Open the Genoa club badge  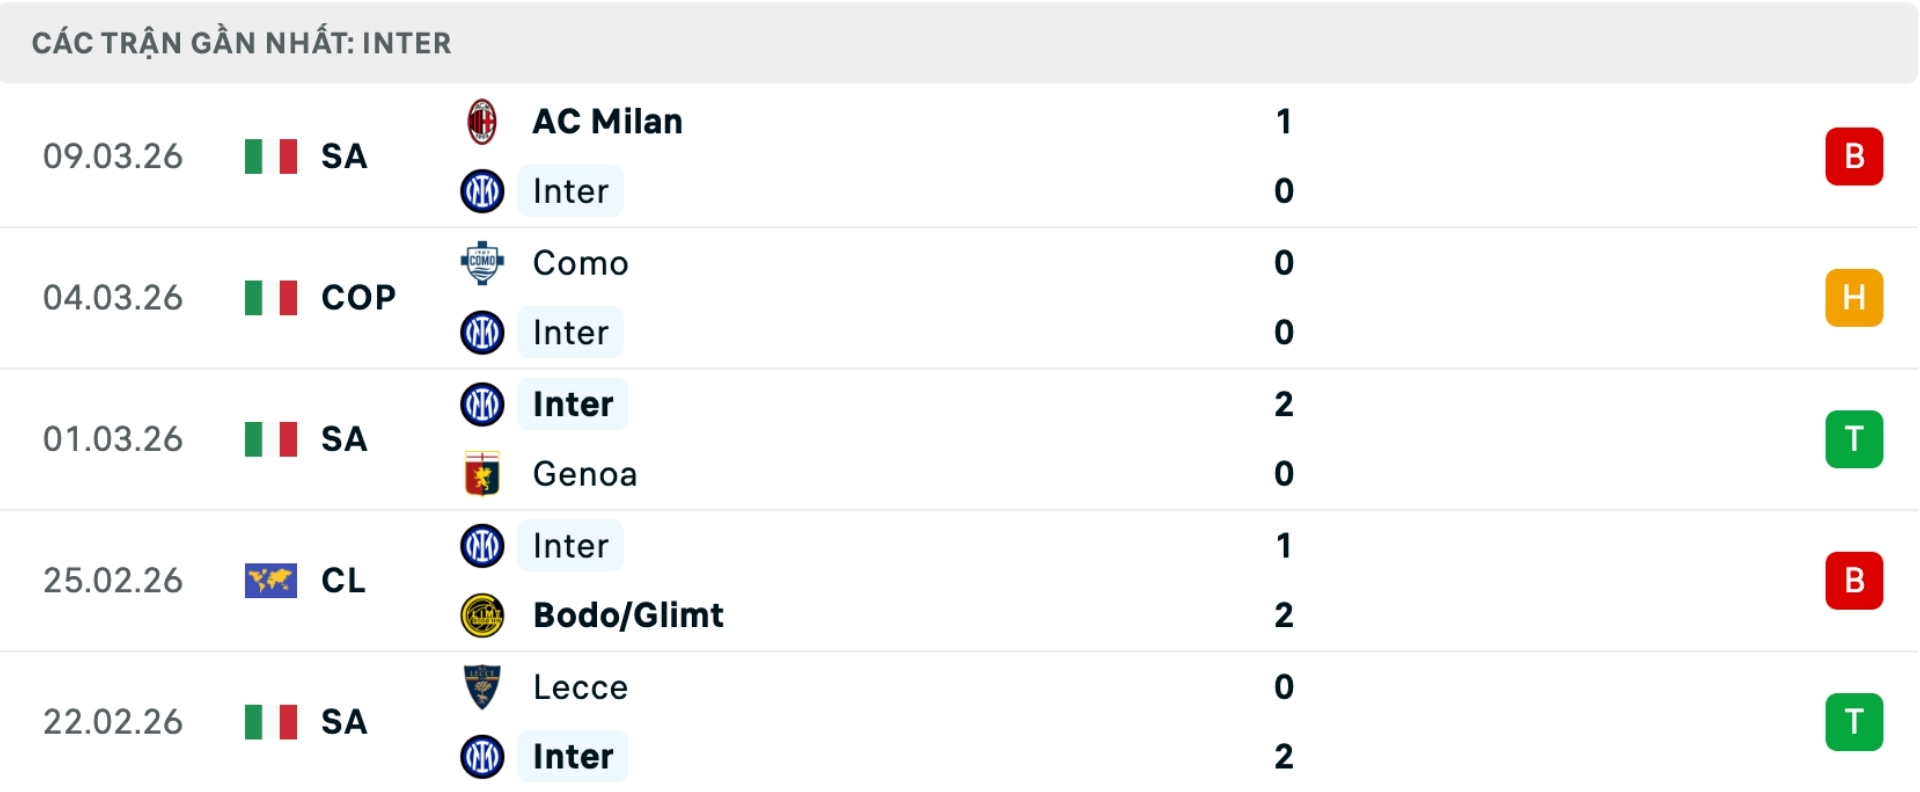click(483, 474)
